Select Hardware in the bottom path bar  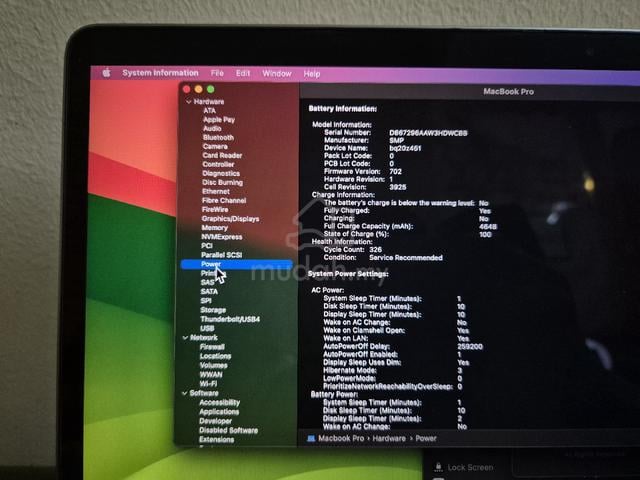[x=389, y=438]
